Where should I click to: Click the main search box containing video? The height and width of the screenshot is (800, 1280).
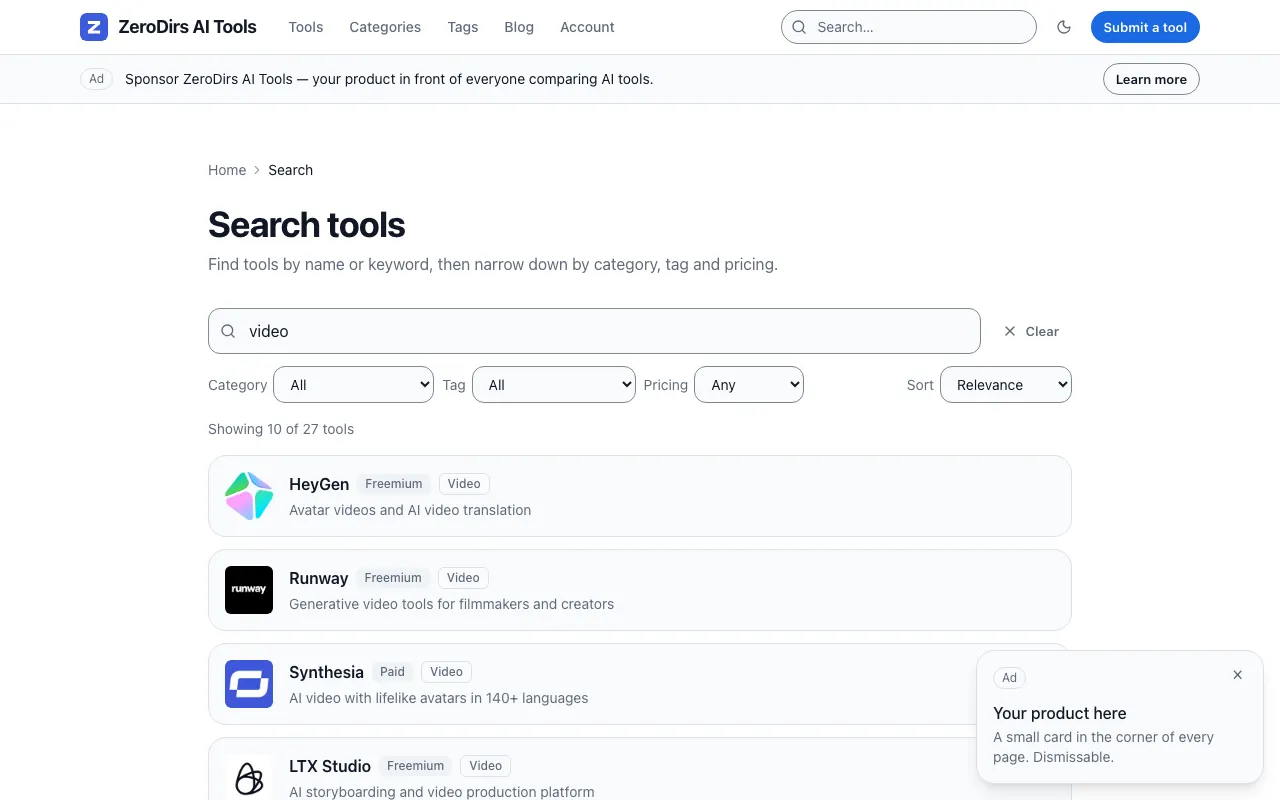click(594, 331)
